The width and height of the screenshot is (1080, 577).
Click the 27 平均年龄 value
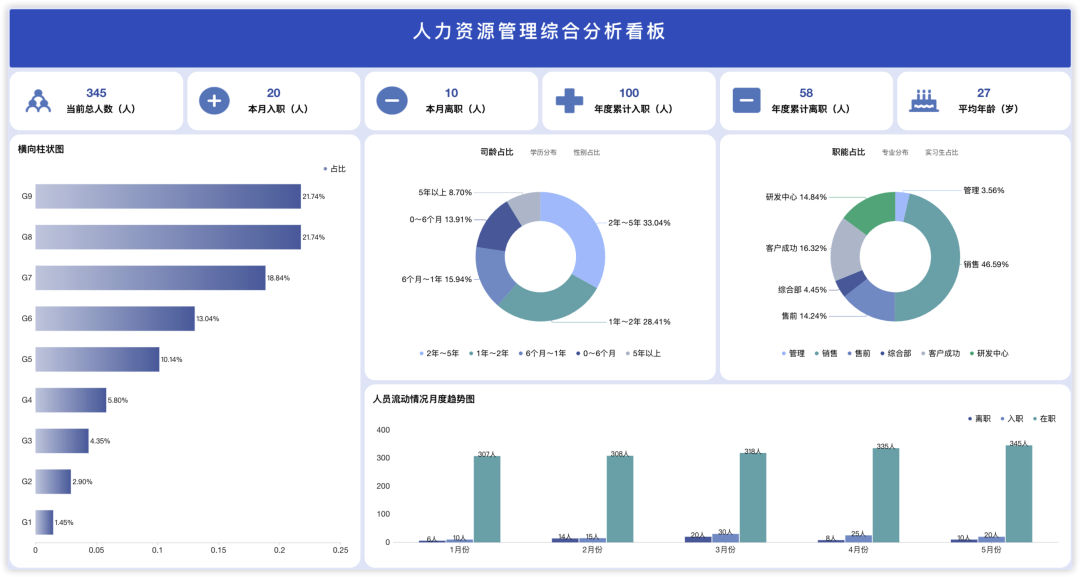click(984, 93)
